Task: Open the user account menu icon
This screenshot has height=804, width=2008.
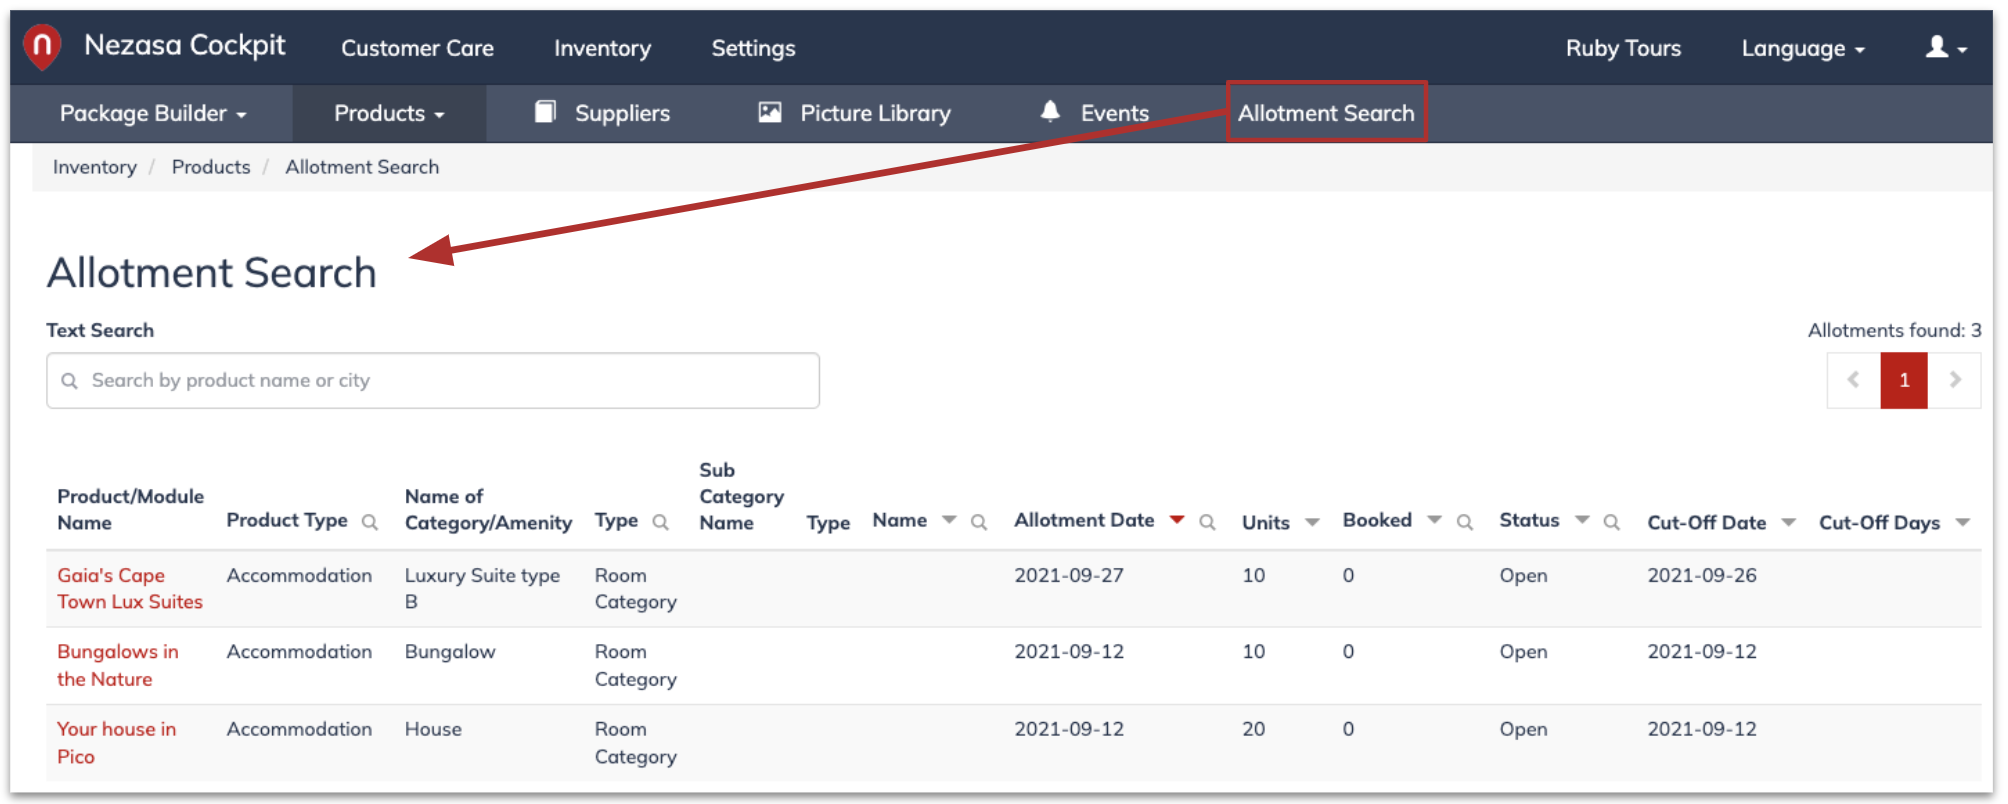Action: tap(1946, 48)
